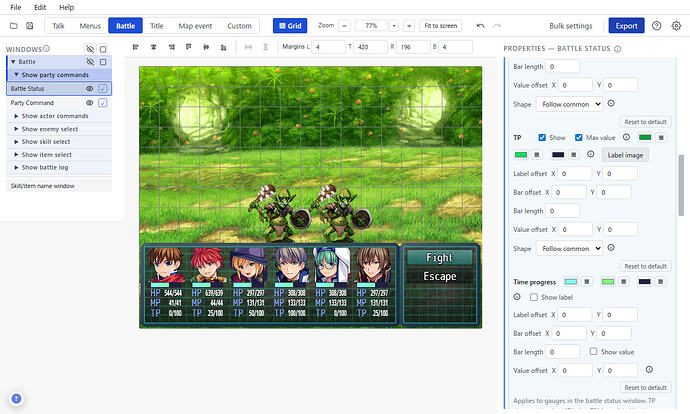Open the Help menu

(66, 7)
